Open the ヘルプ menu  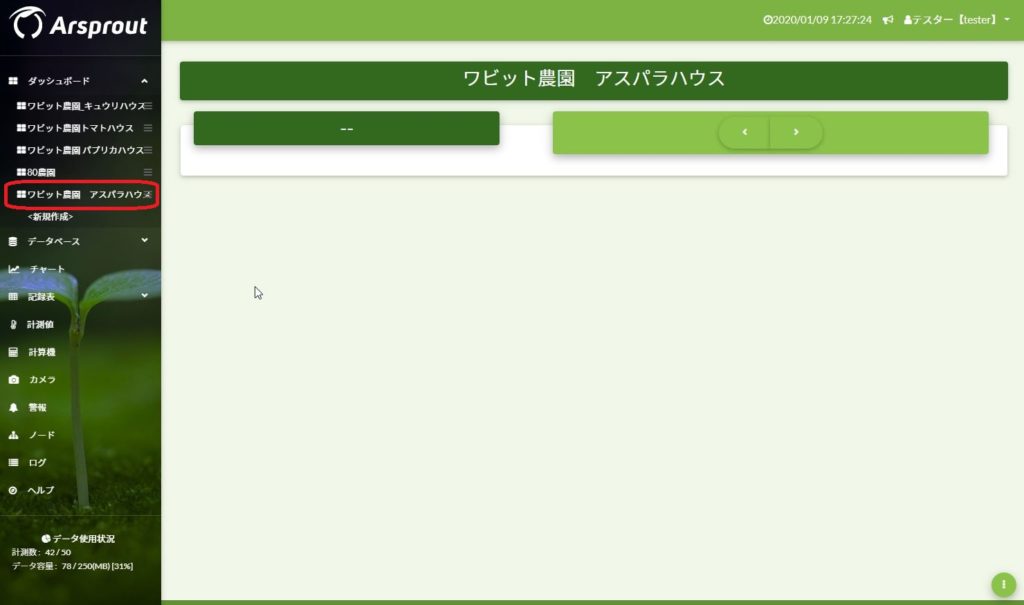[x=40, y=490]
